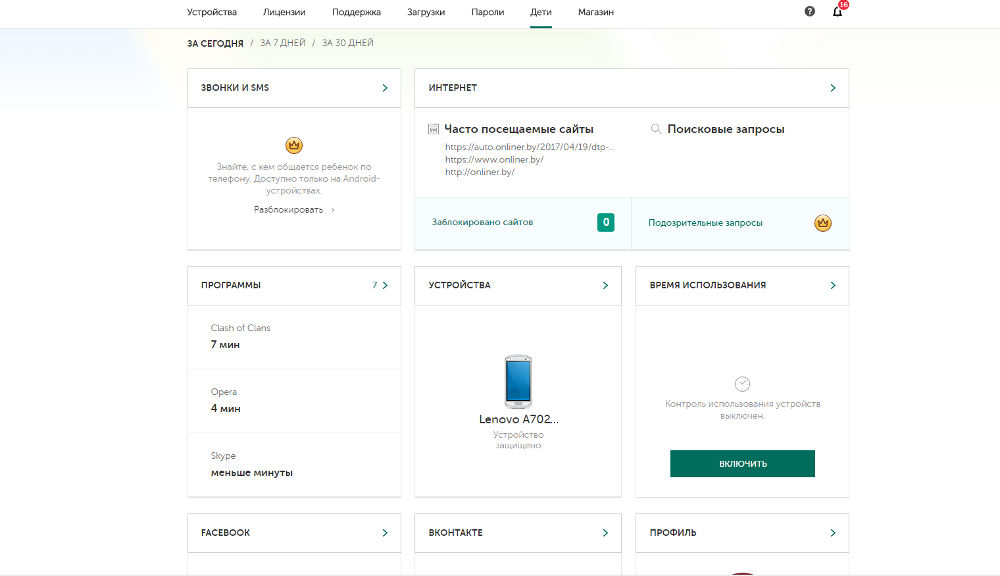This screenshot has height=576, width=1000.
Task: Click the frequently visited sites icon
Action: [x=433, y=129]
